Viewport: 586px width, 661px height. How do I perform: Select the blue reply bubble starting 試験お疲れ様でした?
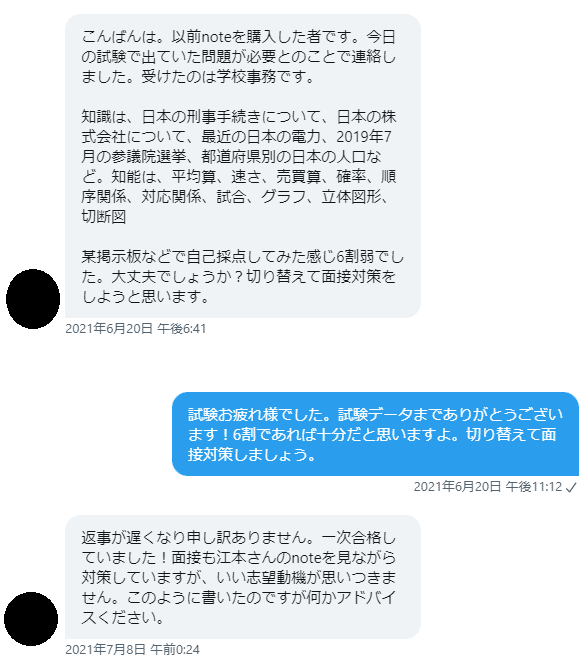(375, 434)
